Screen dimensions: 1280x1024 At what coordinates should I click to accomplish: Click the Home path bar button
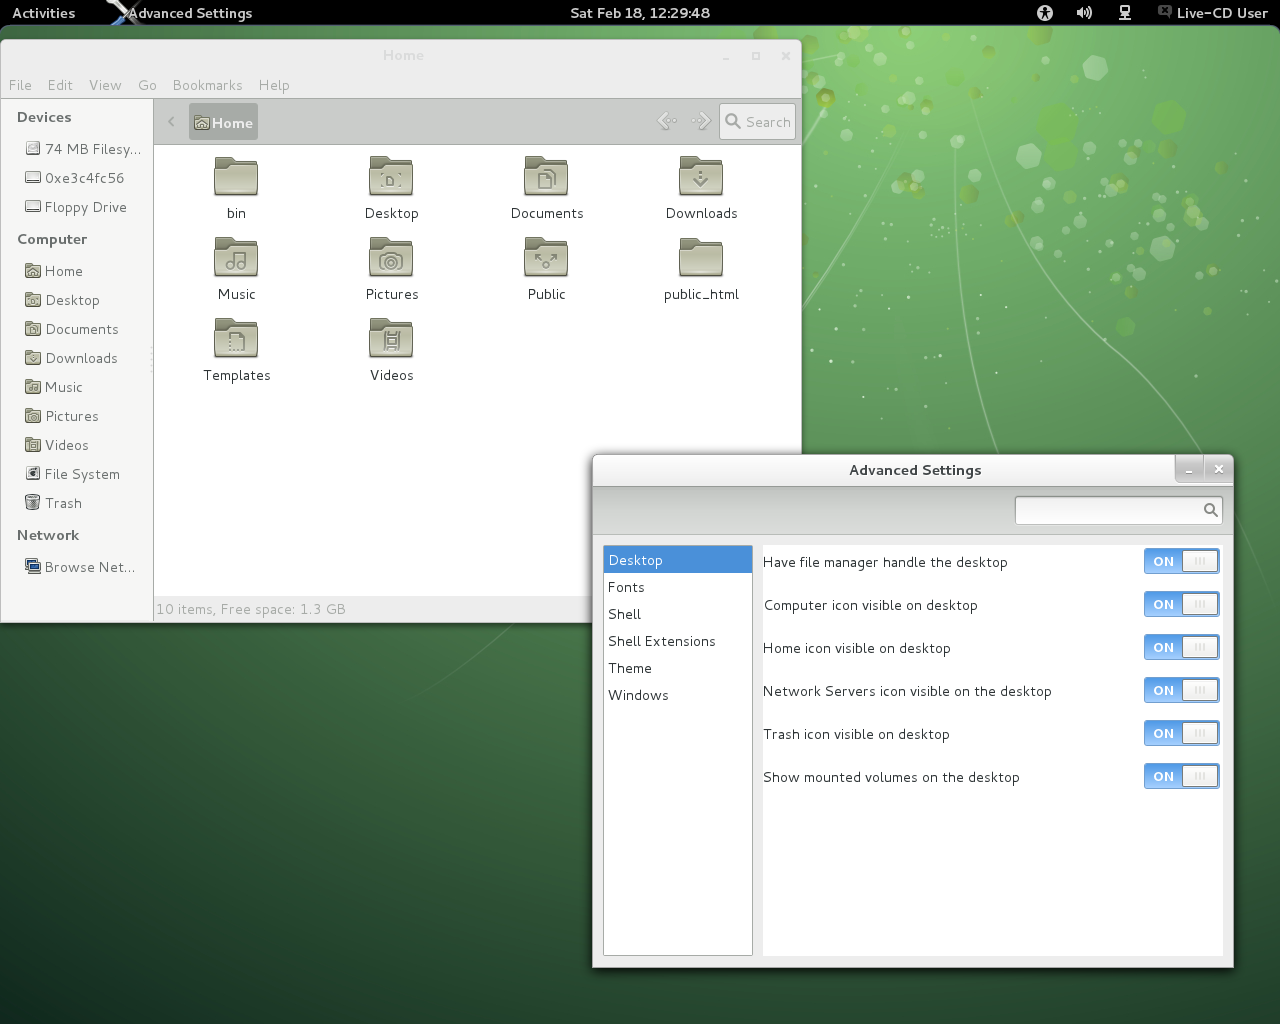223,122
